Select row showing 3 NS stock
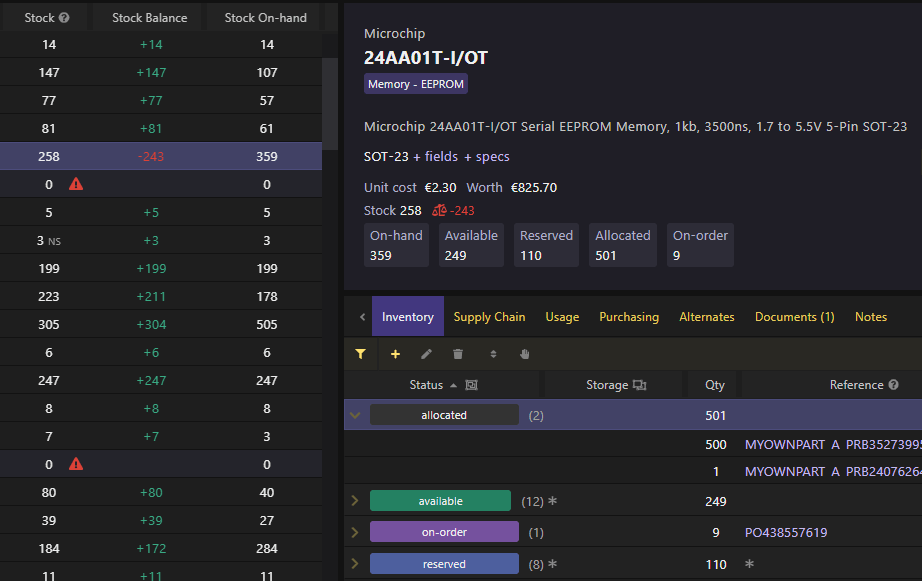Viewport: 922px width, 581px height. click(161, 241)
